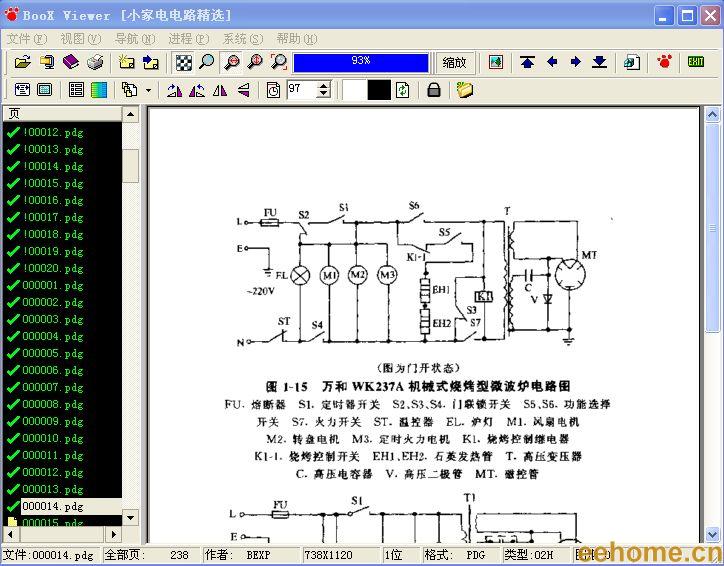The width and height of the screenshot is (724, 566).
Task: Go to previous page with left arrow
Action: 552,62
